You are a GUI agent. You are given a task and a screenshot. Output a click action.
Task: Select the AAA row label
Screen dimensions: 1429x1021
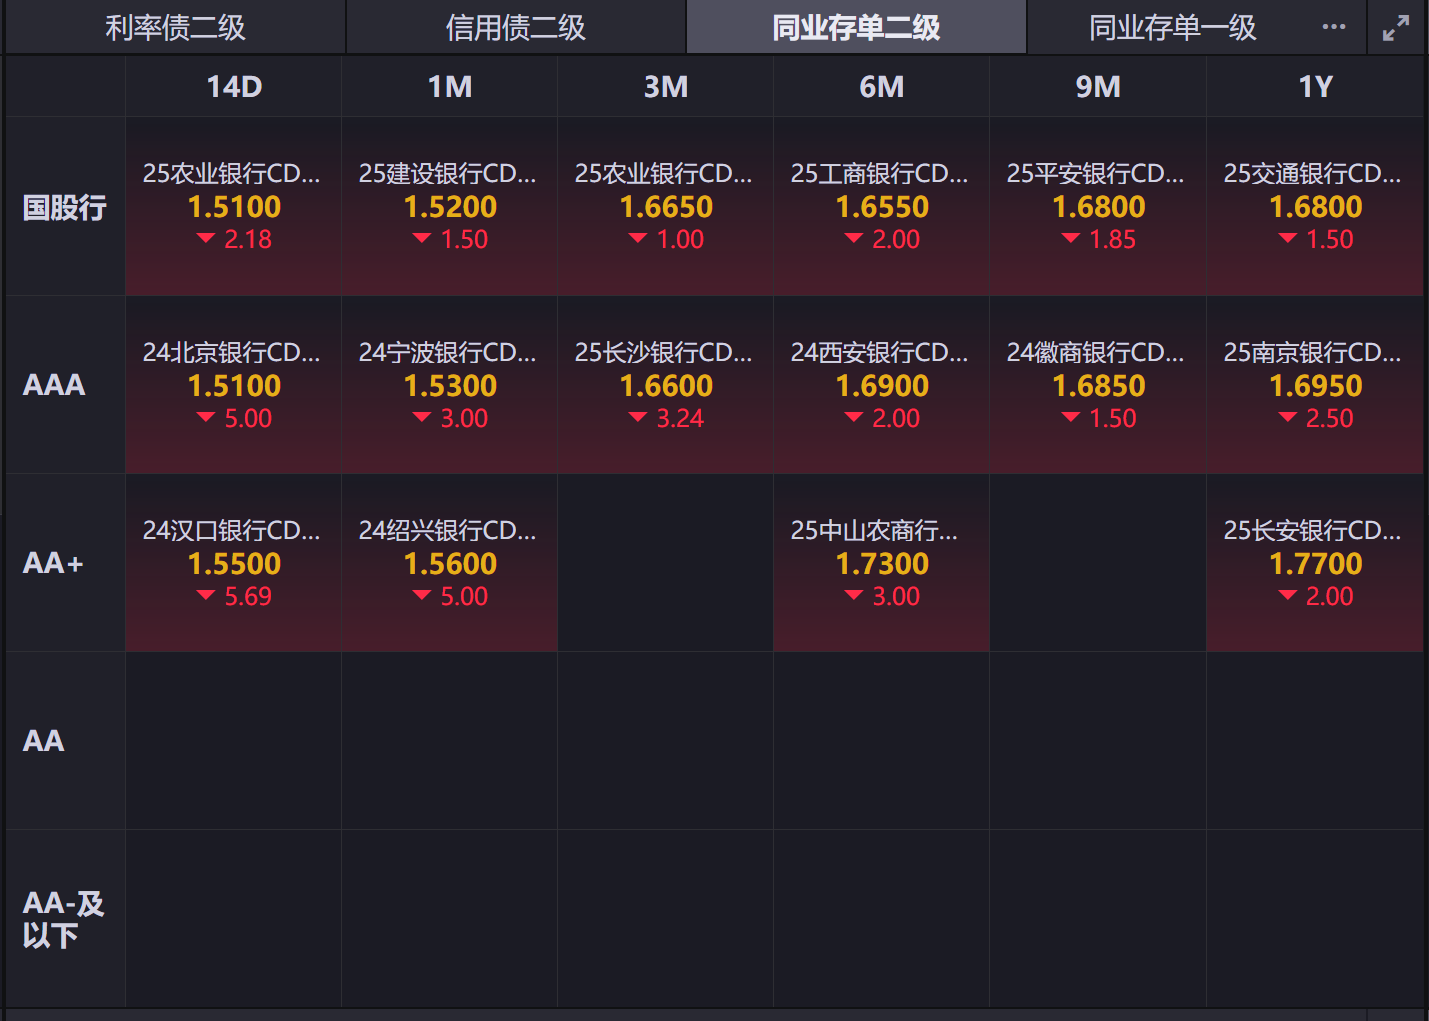point(65,385)
